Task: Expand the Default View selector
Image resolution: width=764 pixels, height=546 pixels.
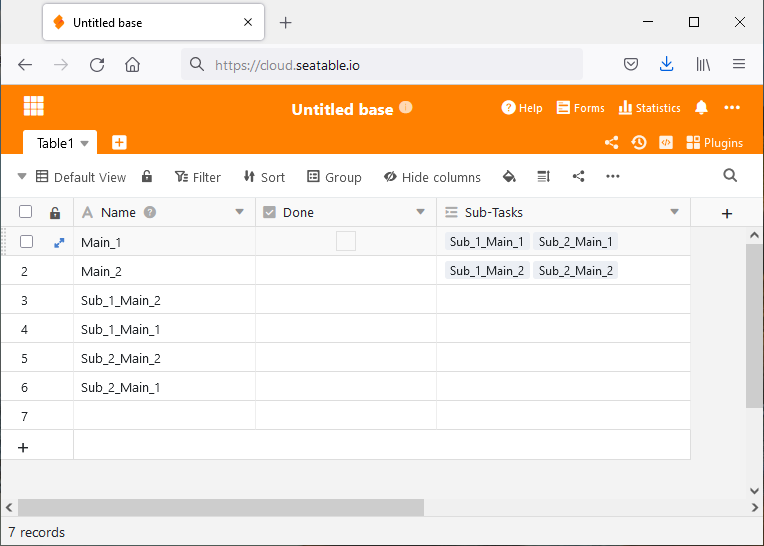Action: [22, 177]
